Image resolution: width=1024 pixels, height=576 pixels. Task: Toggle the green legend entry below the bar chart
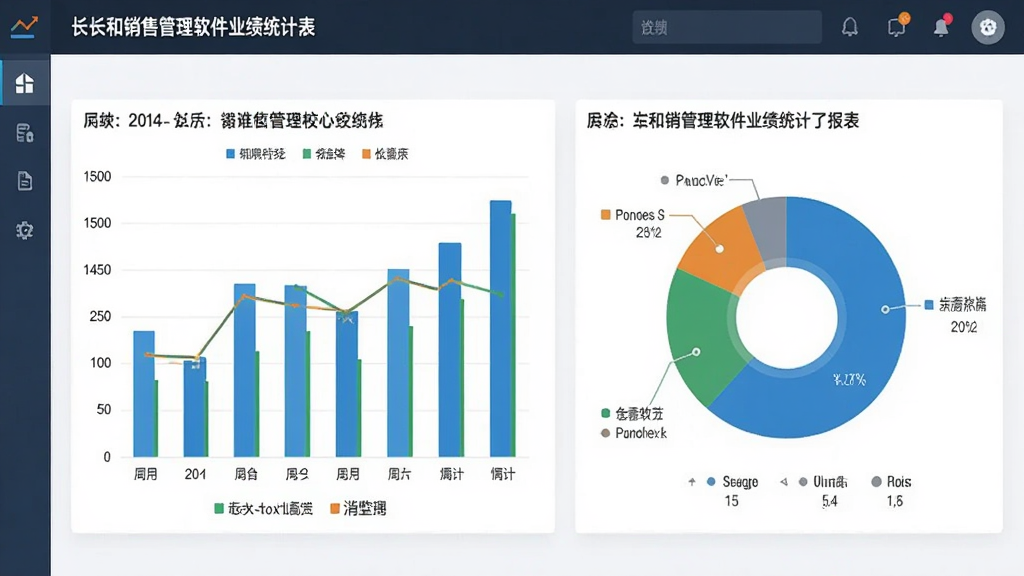(264, 508)
